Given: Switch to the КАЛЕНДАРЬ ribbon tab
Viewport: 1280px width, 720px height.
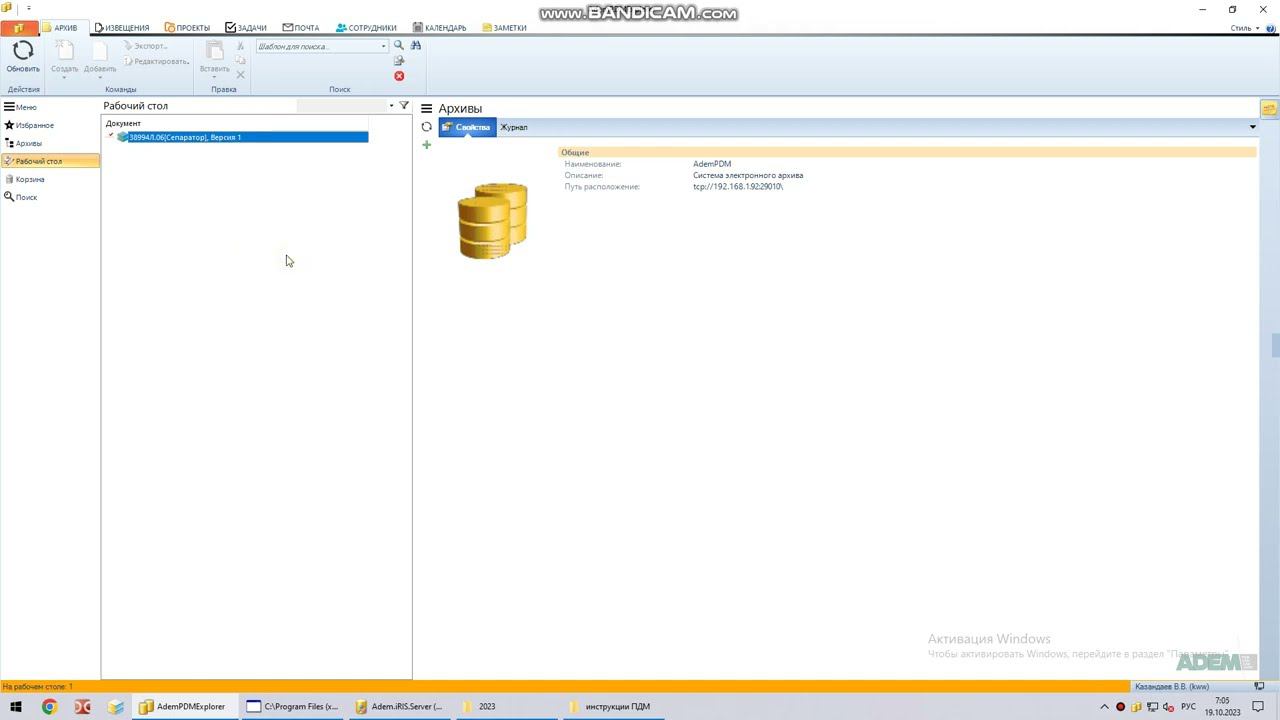Looking at the screenshot, I should 439,28.
